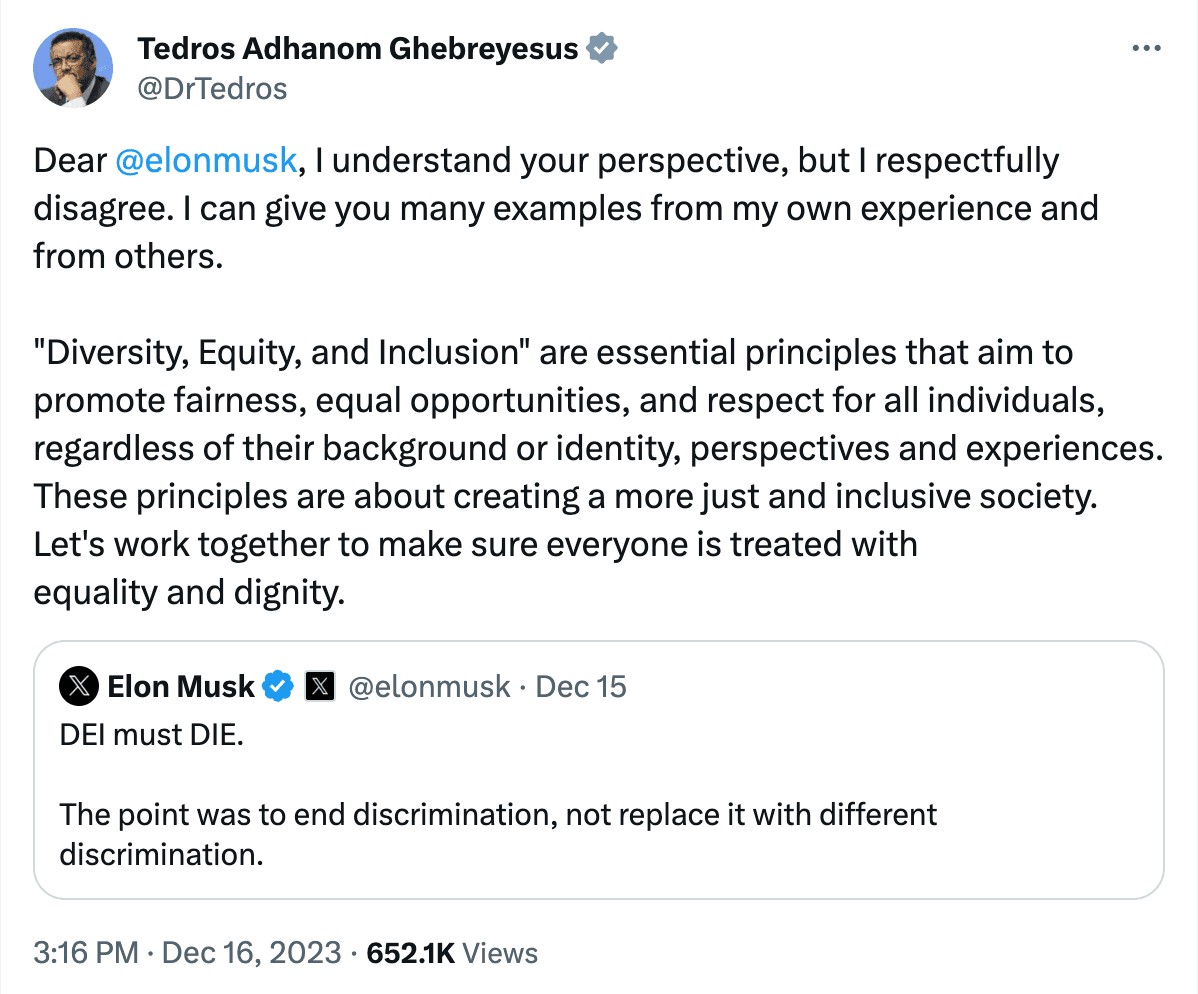The width and height of the screenshot is (1198, 994).
Task: Open the grey @elonmusk handle in the quoted tweet
Action: pyautogui.click(x=429, y=687)
